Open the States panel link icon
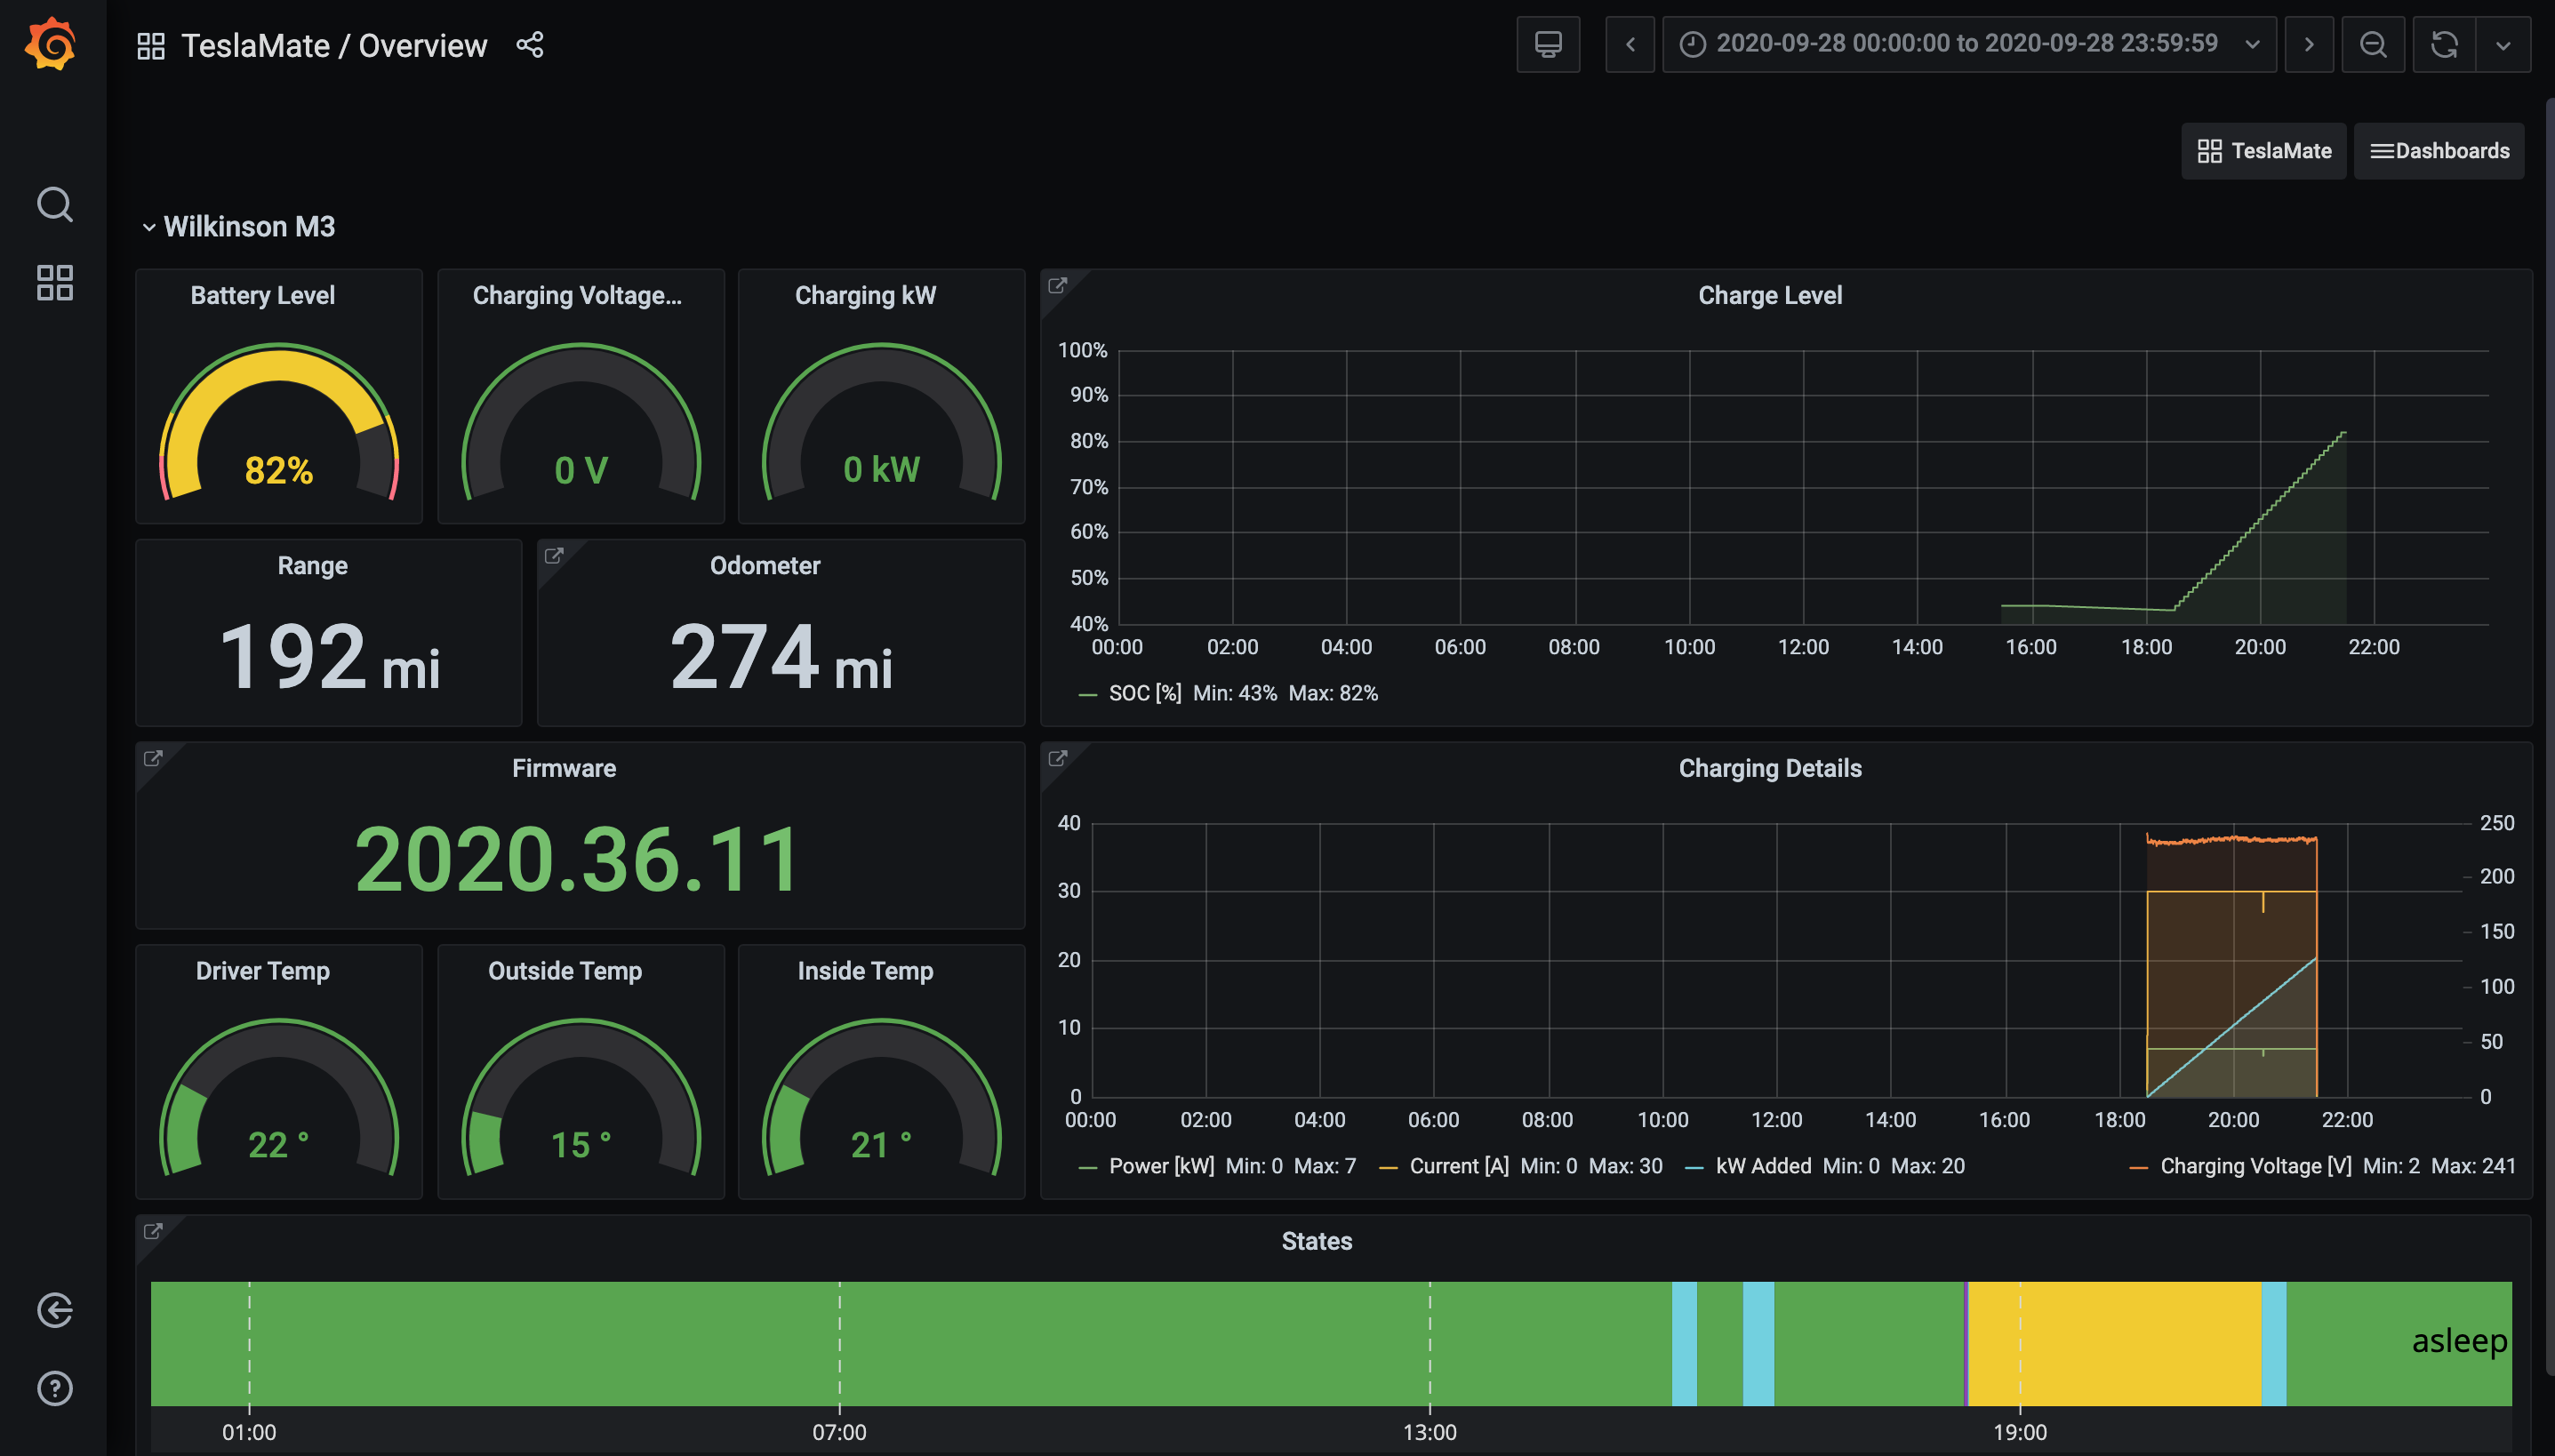This screenshot has width=2555, height=1456. [153, 1232]
